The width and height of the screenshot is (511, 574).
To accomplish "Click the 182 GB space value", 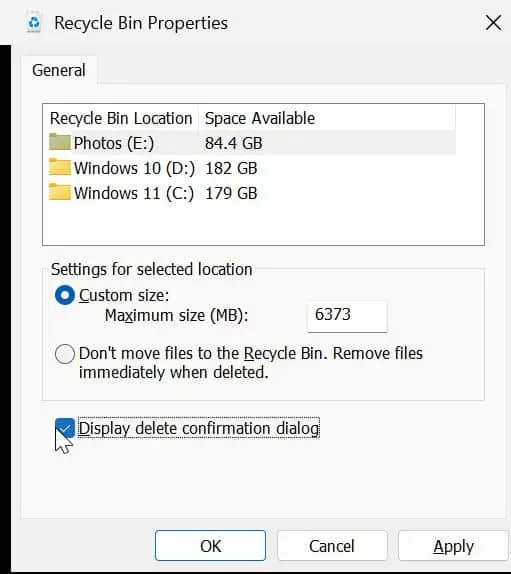I will pyautogui.click(x=231, y=168).
